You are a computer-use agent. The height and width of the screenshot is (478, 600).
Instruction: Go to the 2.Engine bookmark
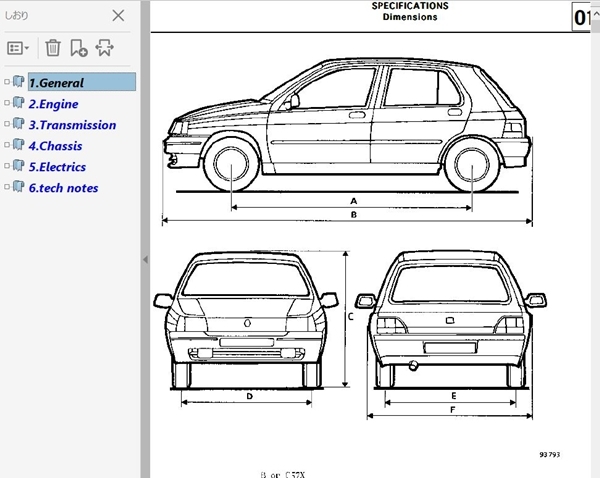[x=53, y=104]
